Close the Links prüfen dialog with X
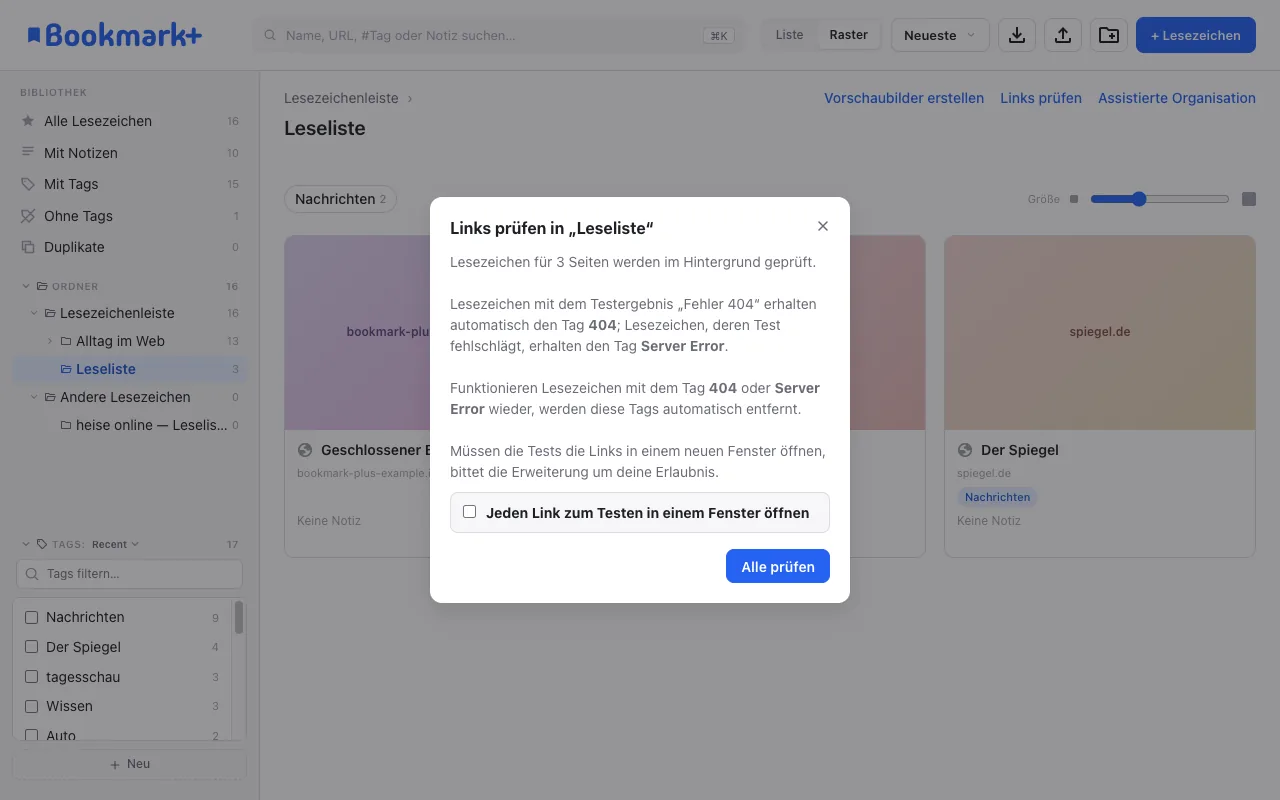This screenshot has height=800, width=1280. tap(823, 226)
